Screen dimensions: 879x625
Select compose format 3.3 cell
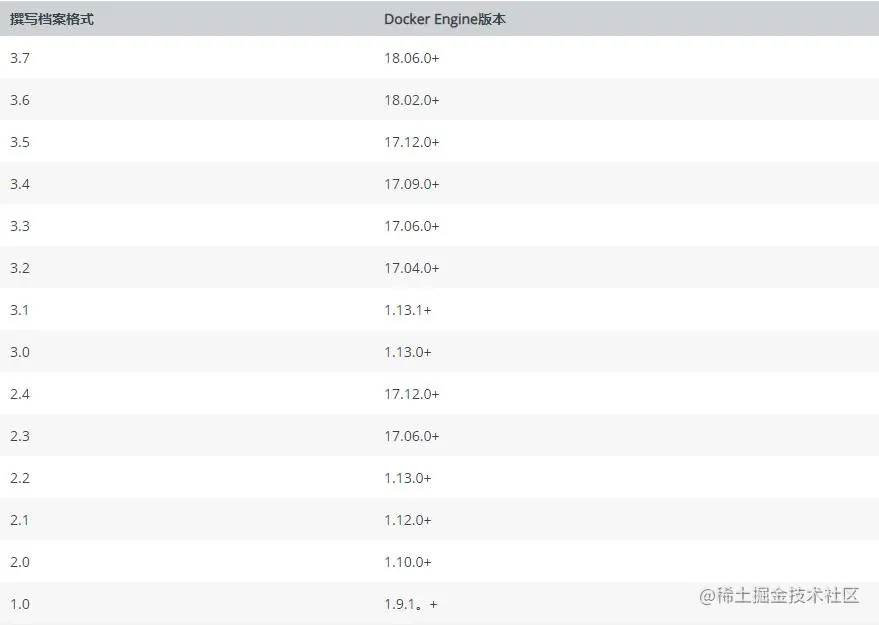[x=20, y=226]
